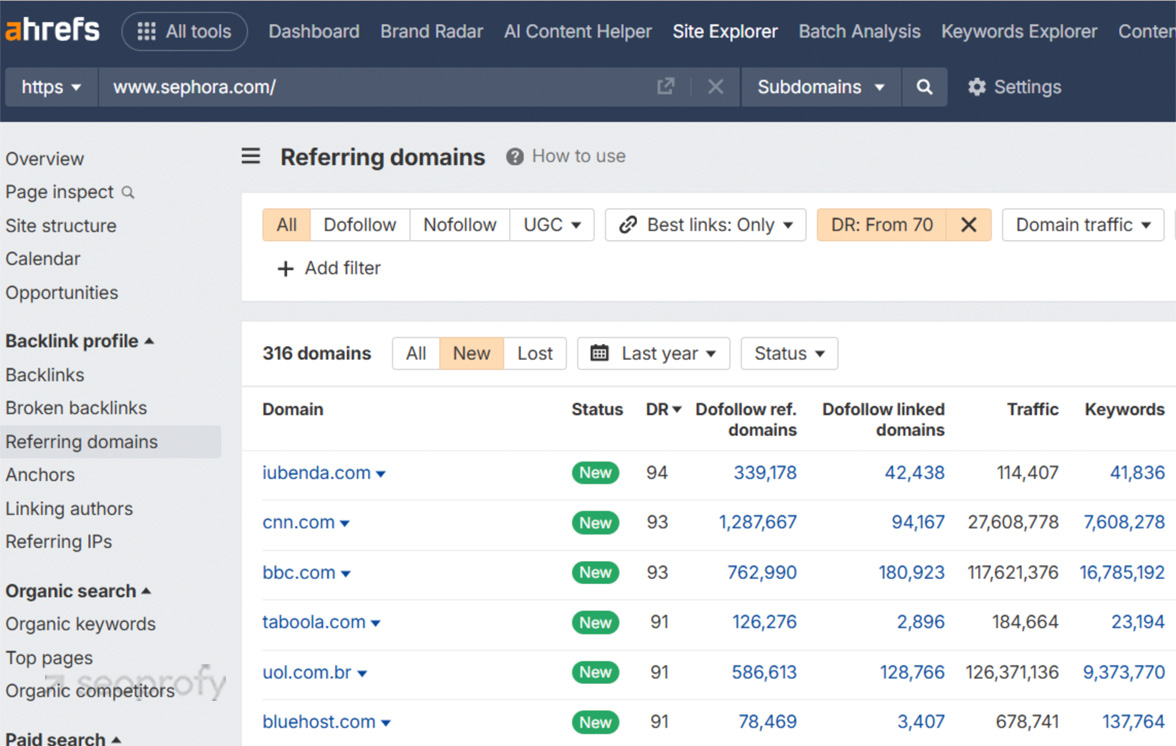1176x746 pixels.
Task: Open Domain traffic filter dropdown
Action: click(1083, 225)
